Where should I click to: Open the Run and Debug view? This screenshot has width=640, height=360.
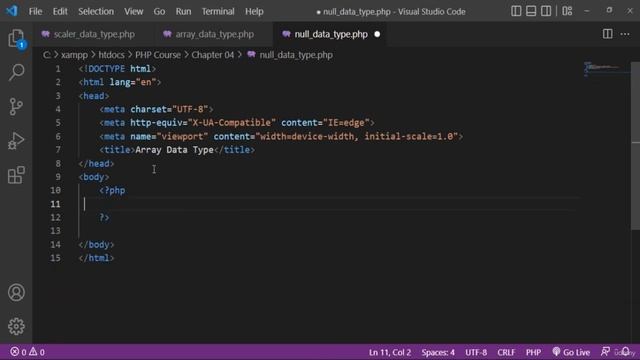click(16, 141)
